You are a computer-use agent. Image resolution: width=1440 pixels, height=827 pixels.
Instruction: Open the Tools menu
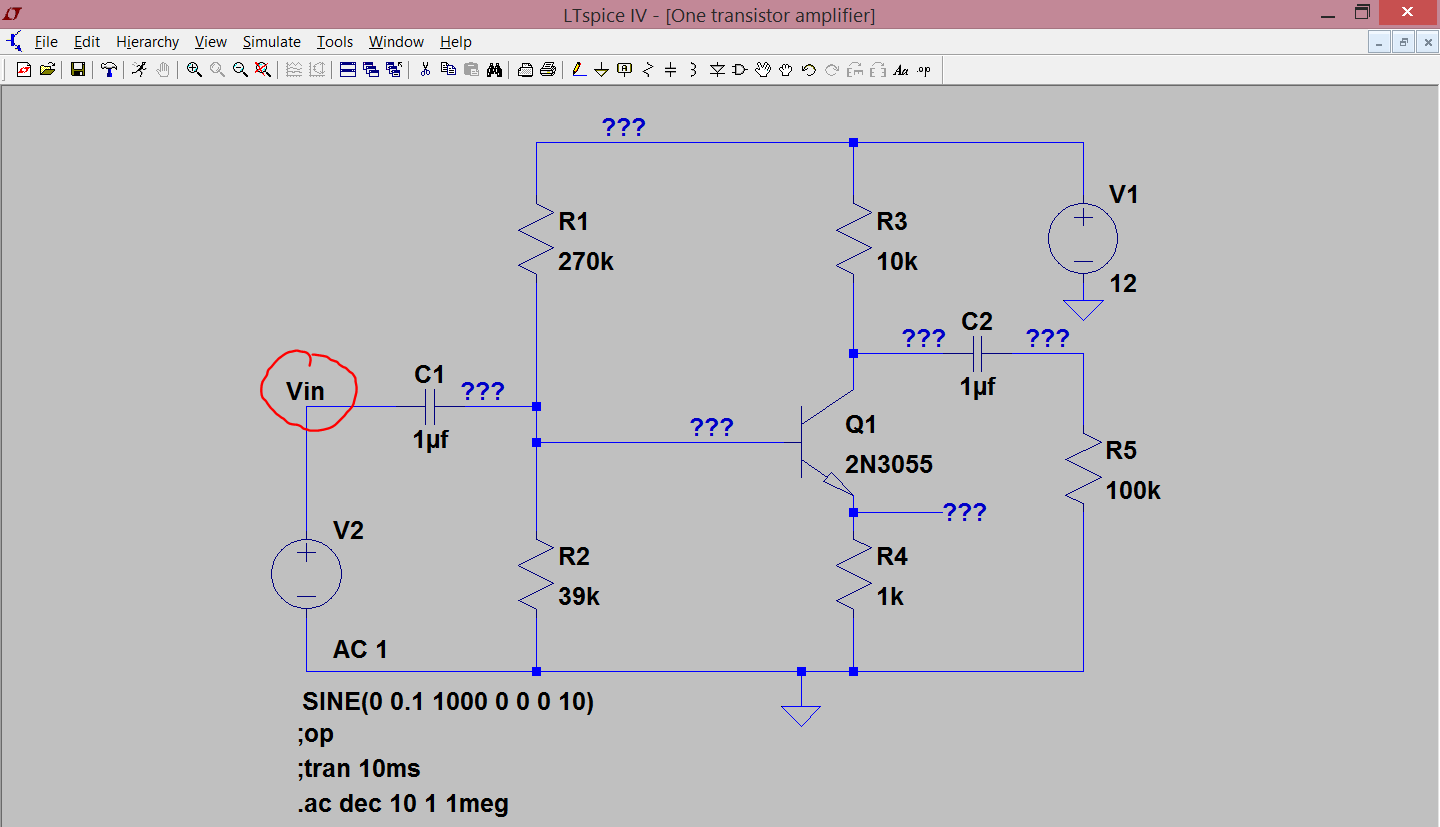(x=335, y=42)
